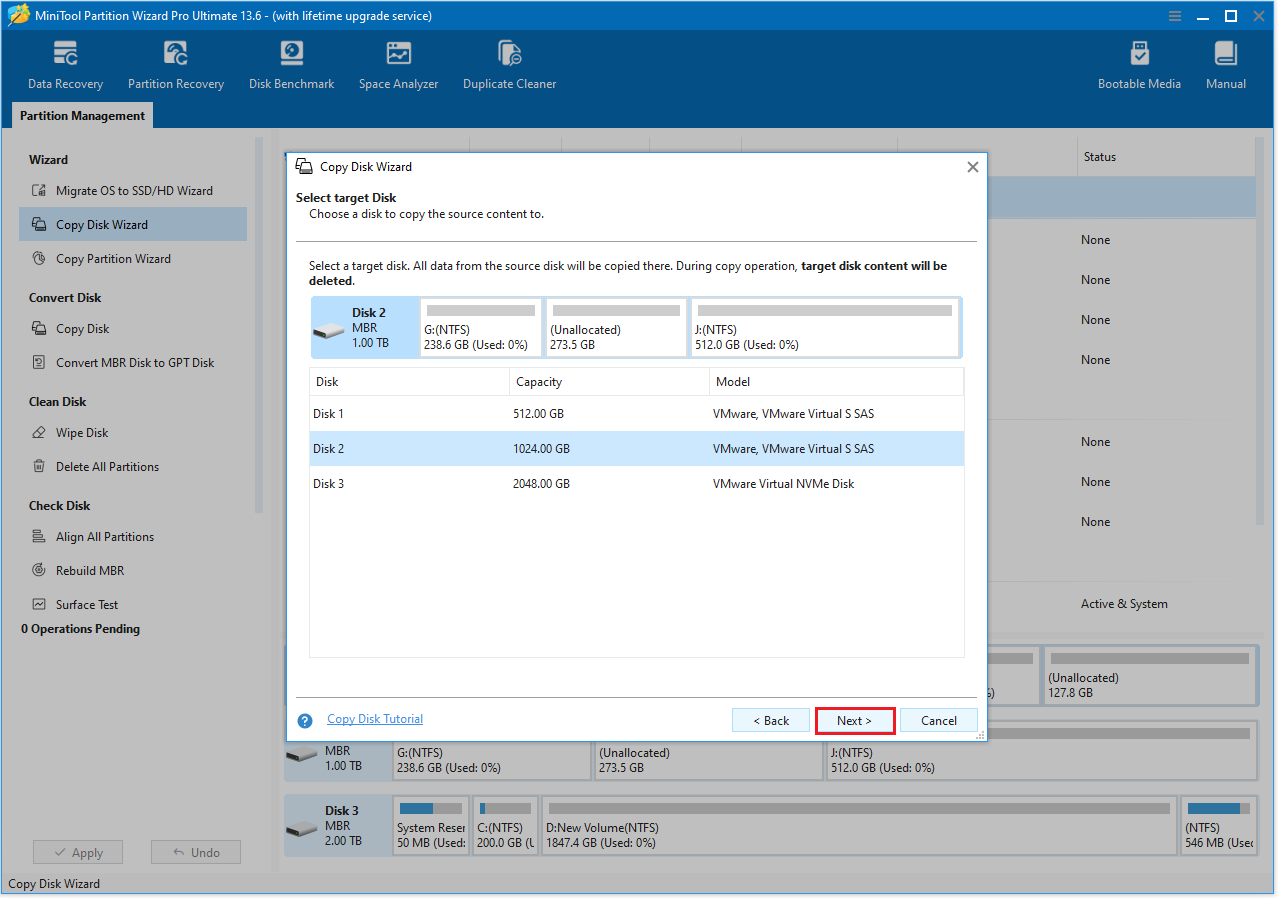
Task: Click the Status column header
Action: [1100, 157]
